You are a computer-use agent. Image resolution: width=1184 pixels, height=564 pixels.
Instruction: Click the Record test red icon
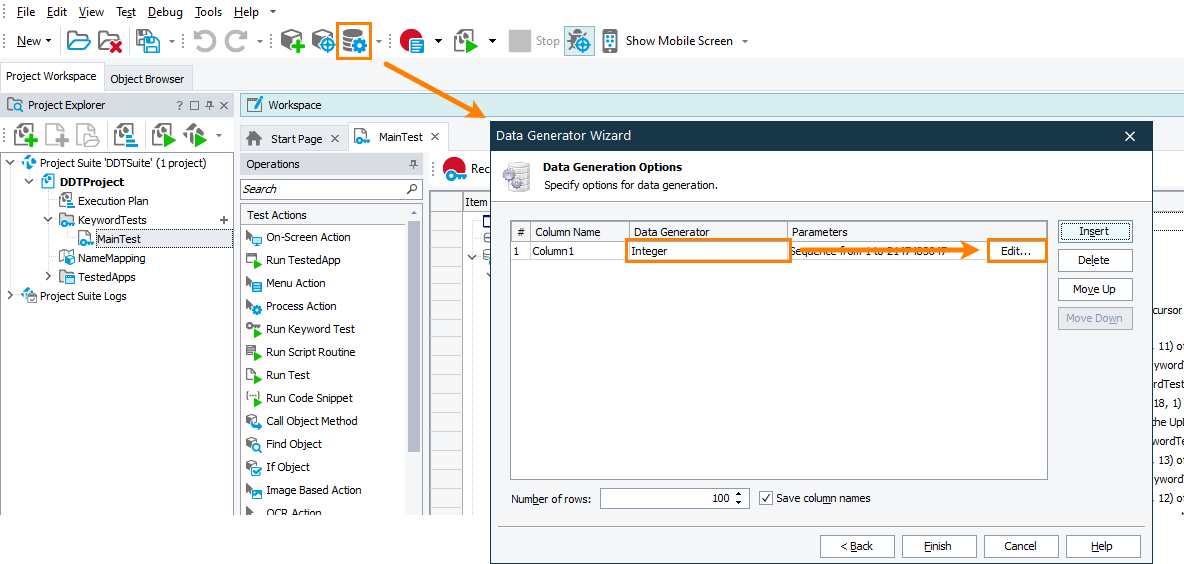tap(412, 41)
